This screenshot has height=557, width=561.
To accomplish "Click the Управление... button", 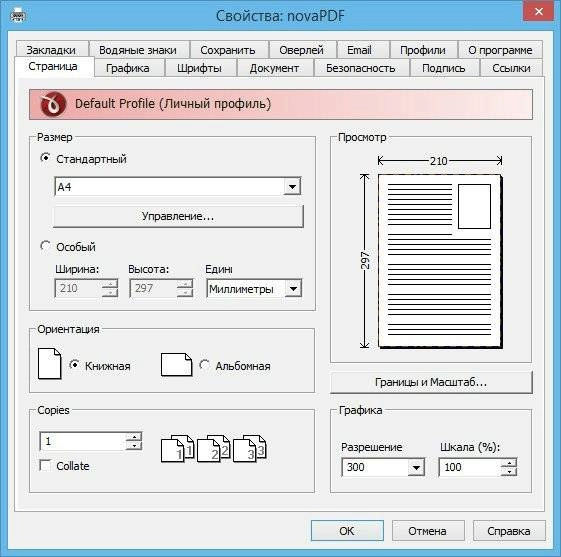I will (x=178, y=216).
